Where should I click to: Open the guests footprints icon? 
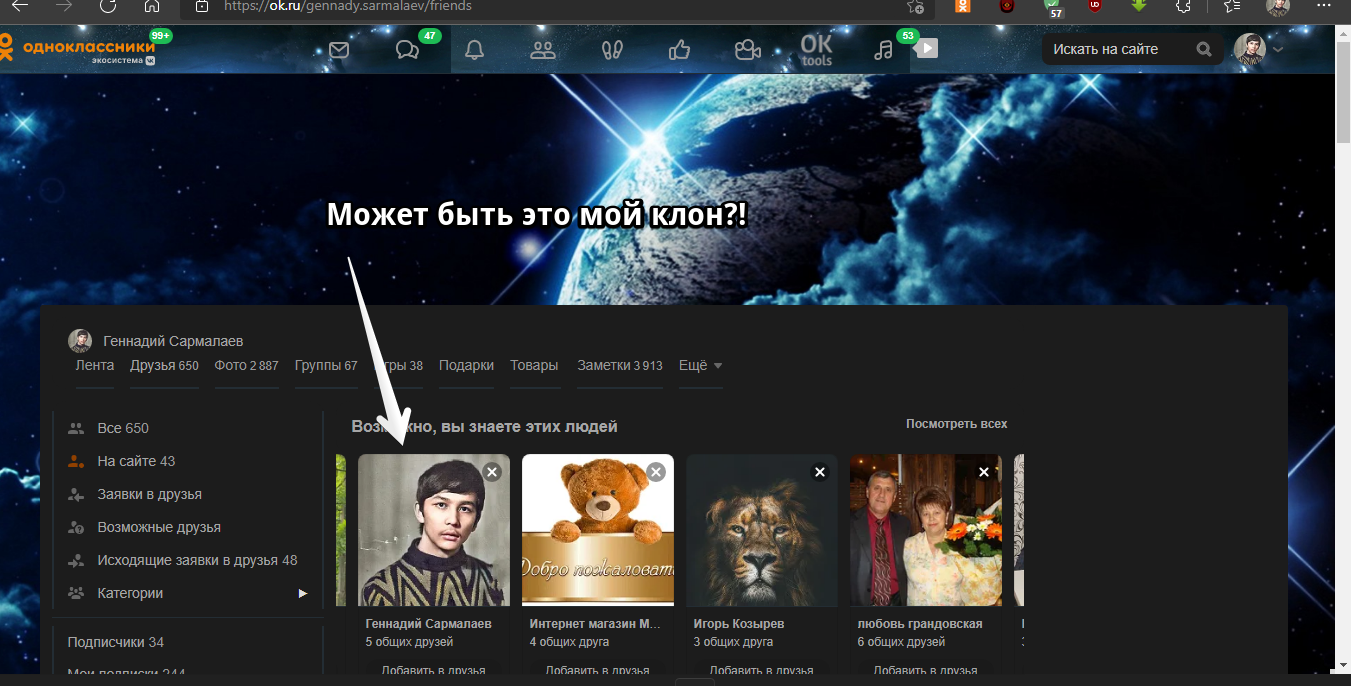click(611, 50)
